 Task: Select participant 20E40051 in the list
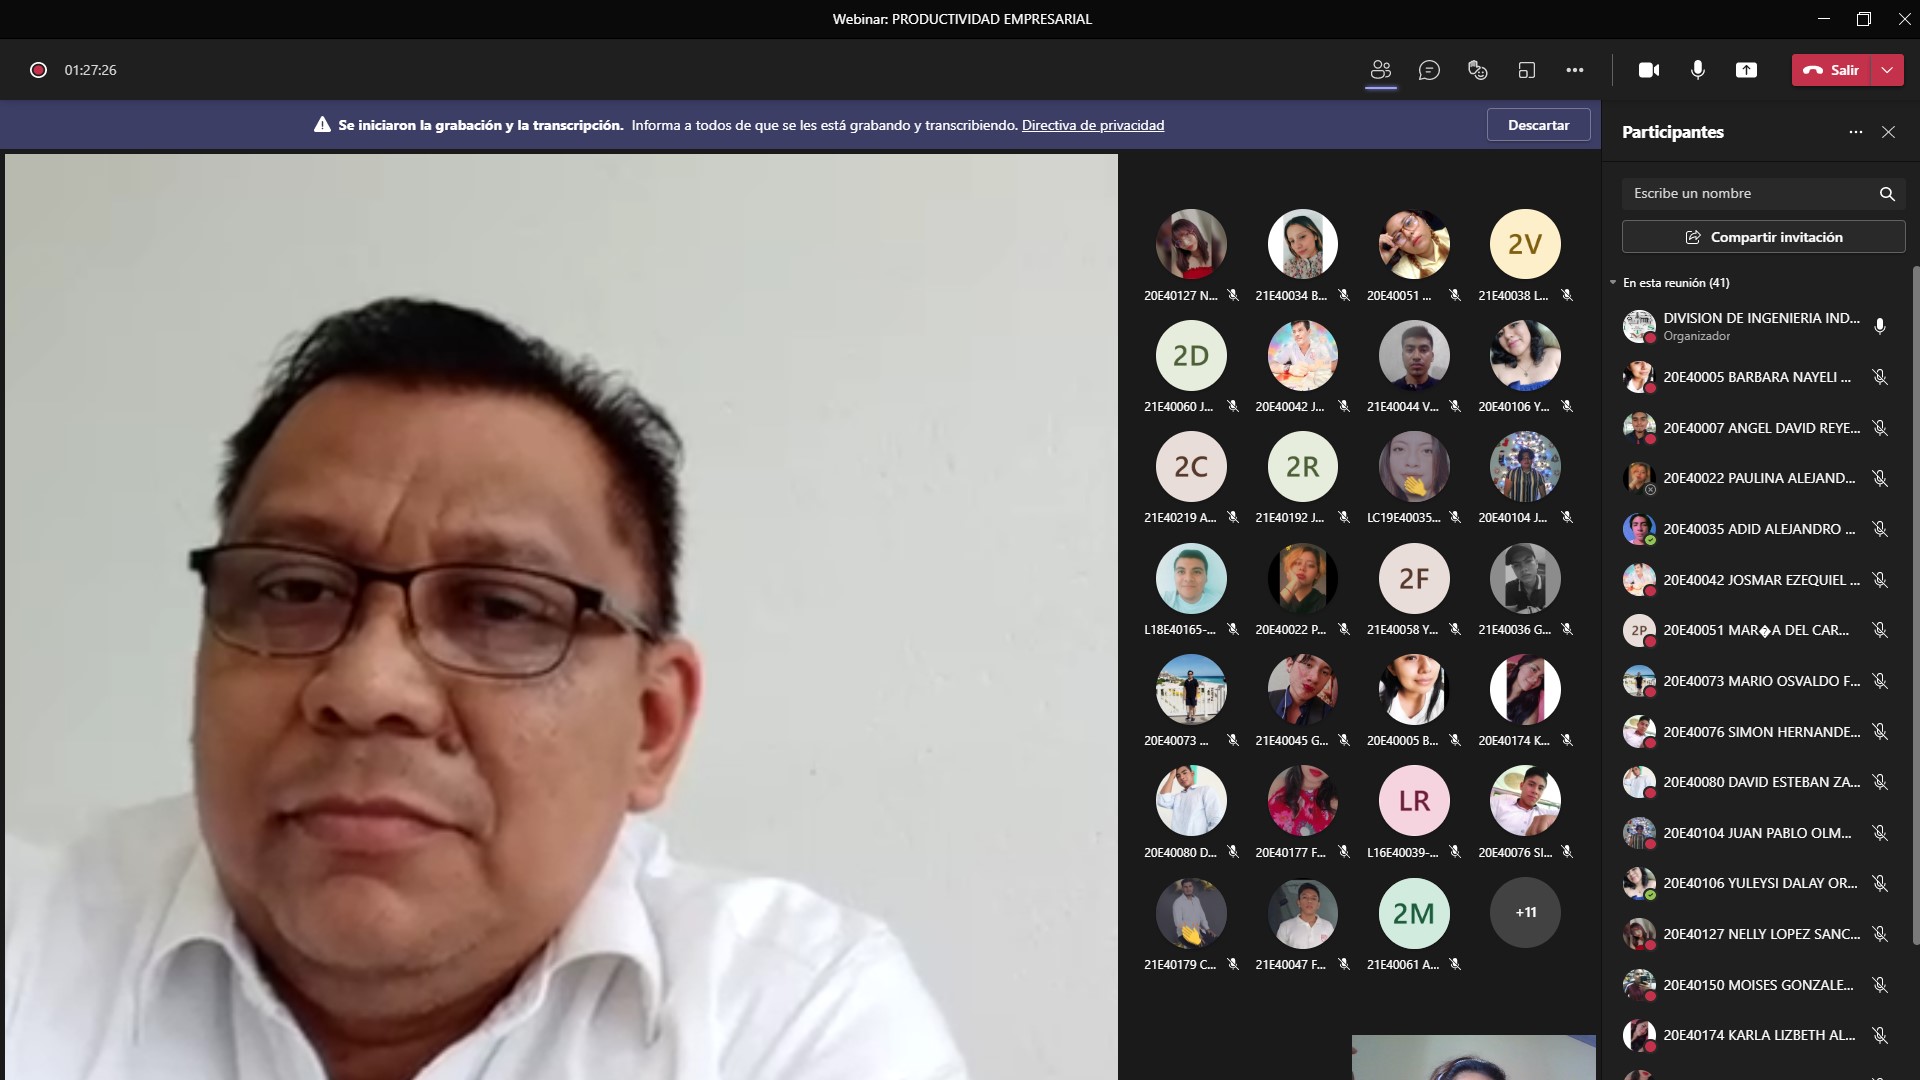(x=1758, y=630)
